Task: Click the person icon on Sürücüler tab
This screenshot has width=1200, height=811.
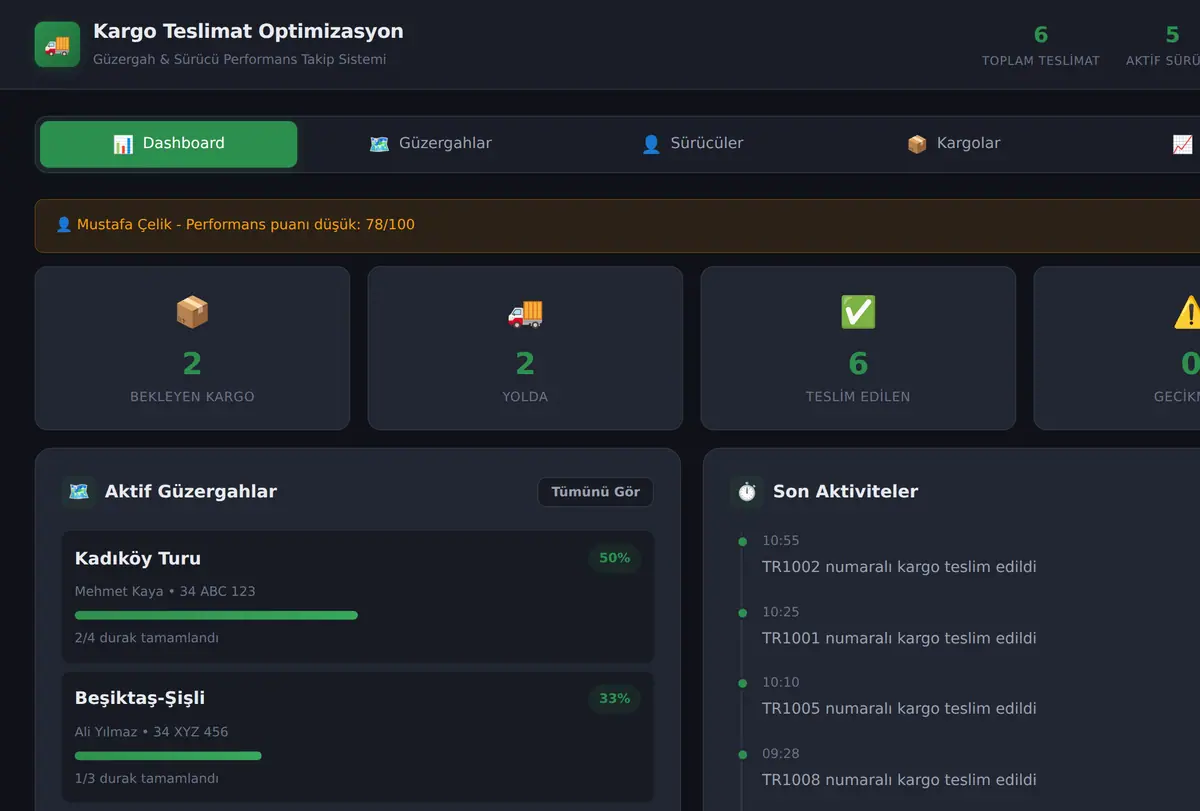Action: click(651, 144)
